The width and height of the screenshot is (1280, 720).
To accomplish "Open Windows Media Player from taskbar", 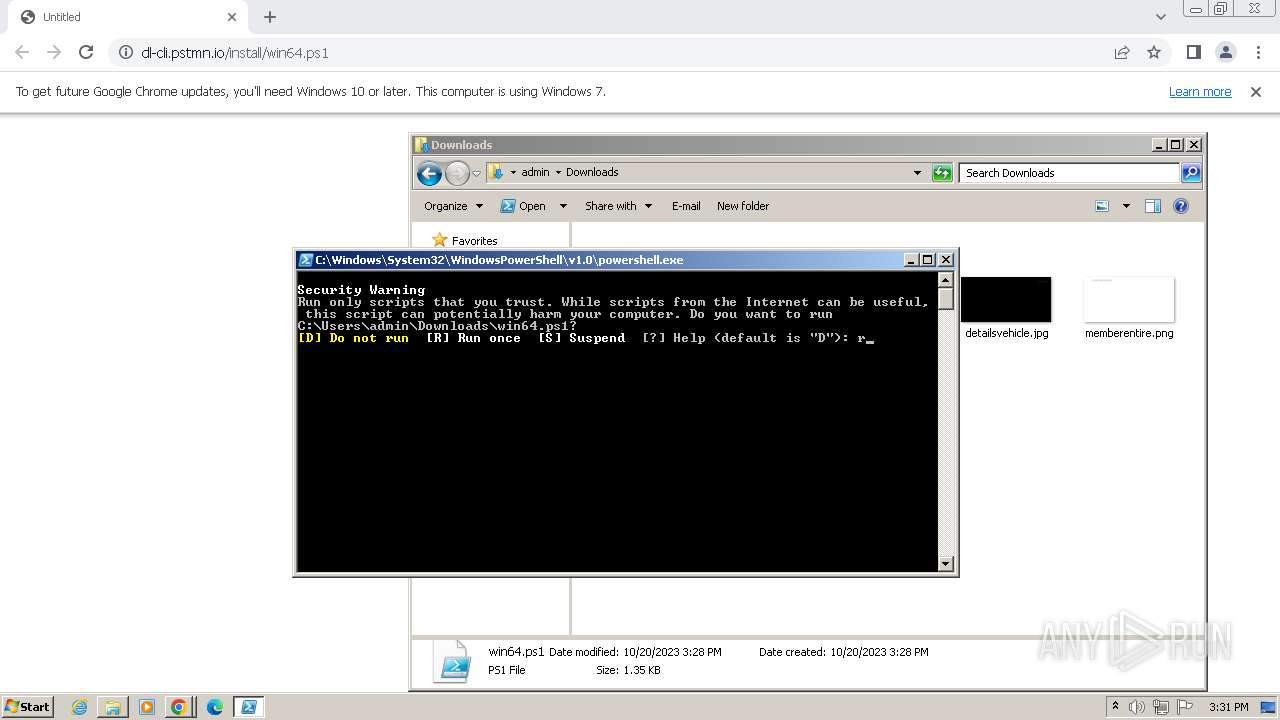I will tap(146, 707).
